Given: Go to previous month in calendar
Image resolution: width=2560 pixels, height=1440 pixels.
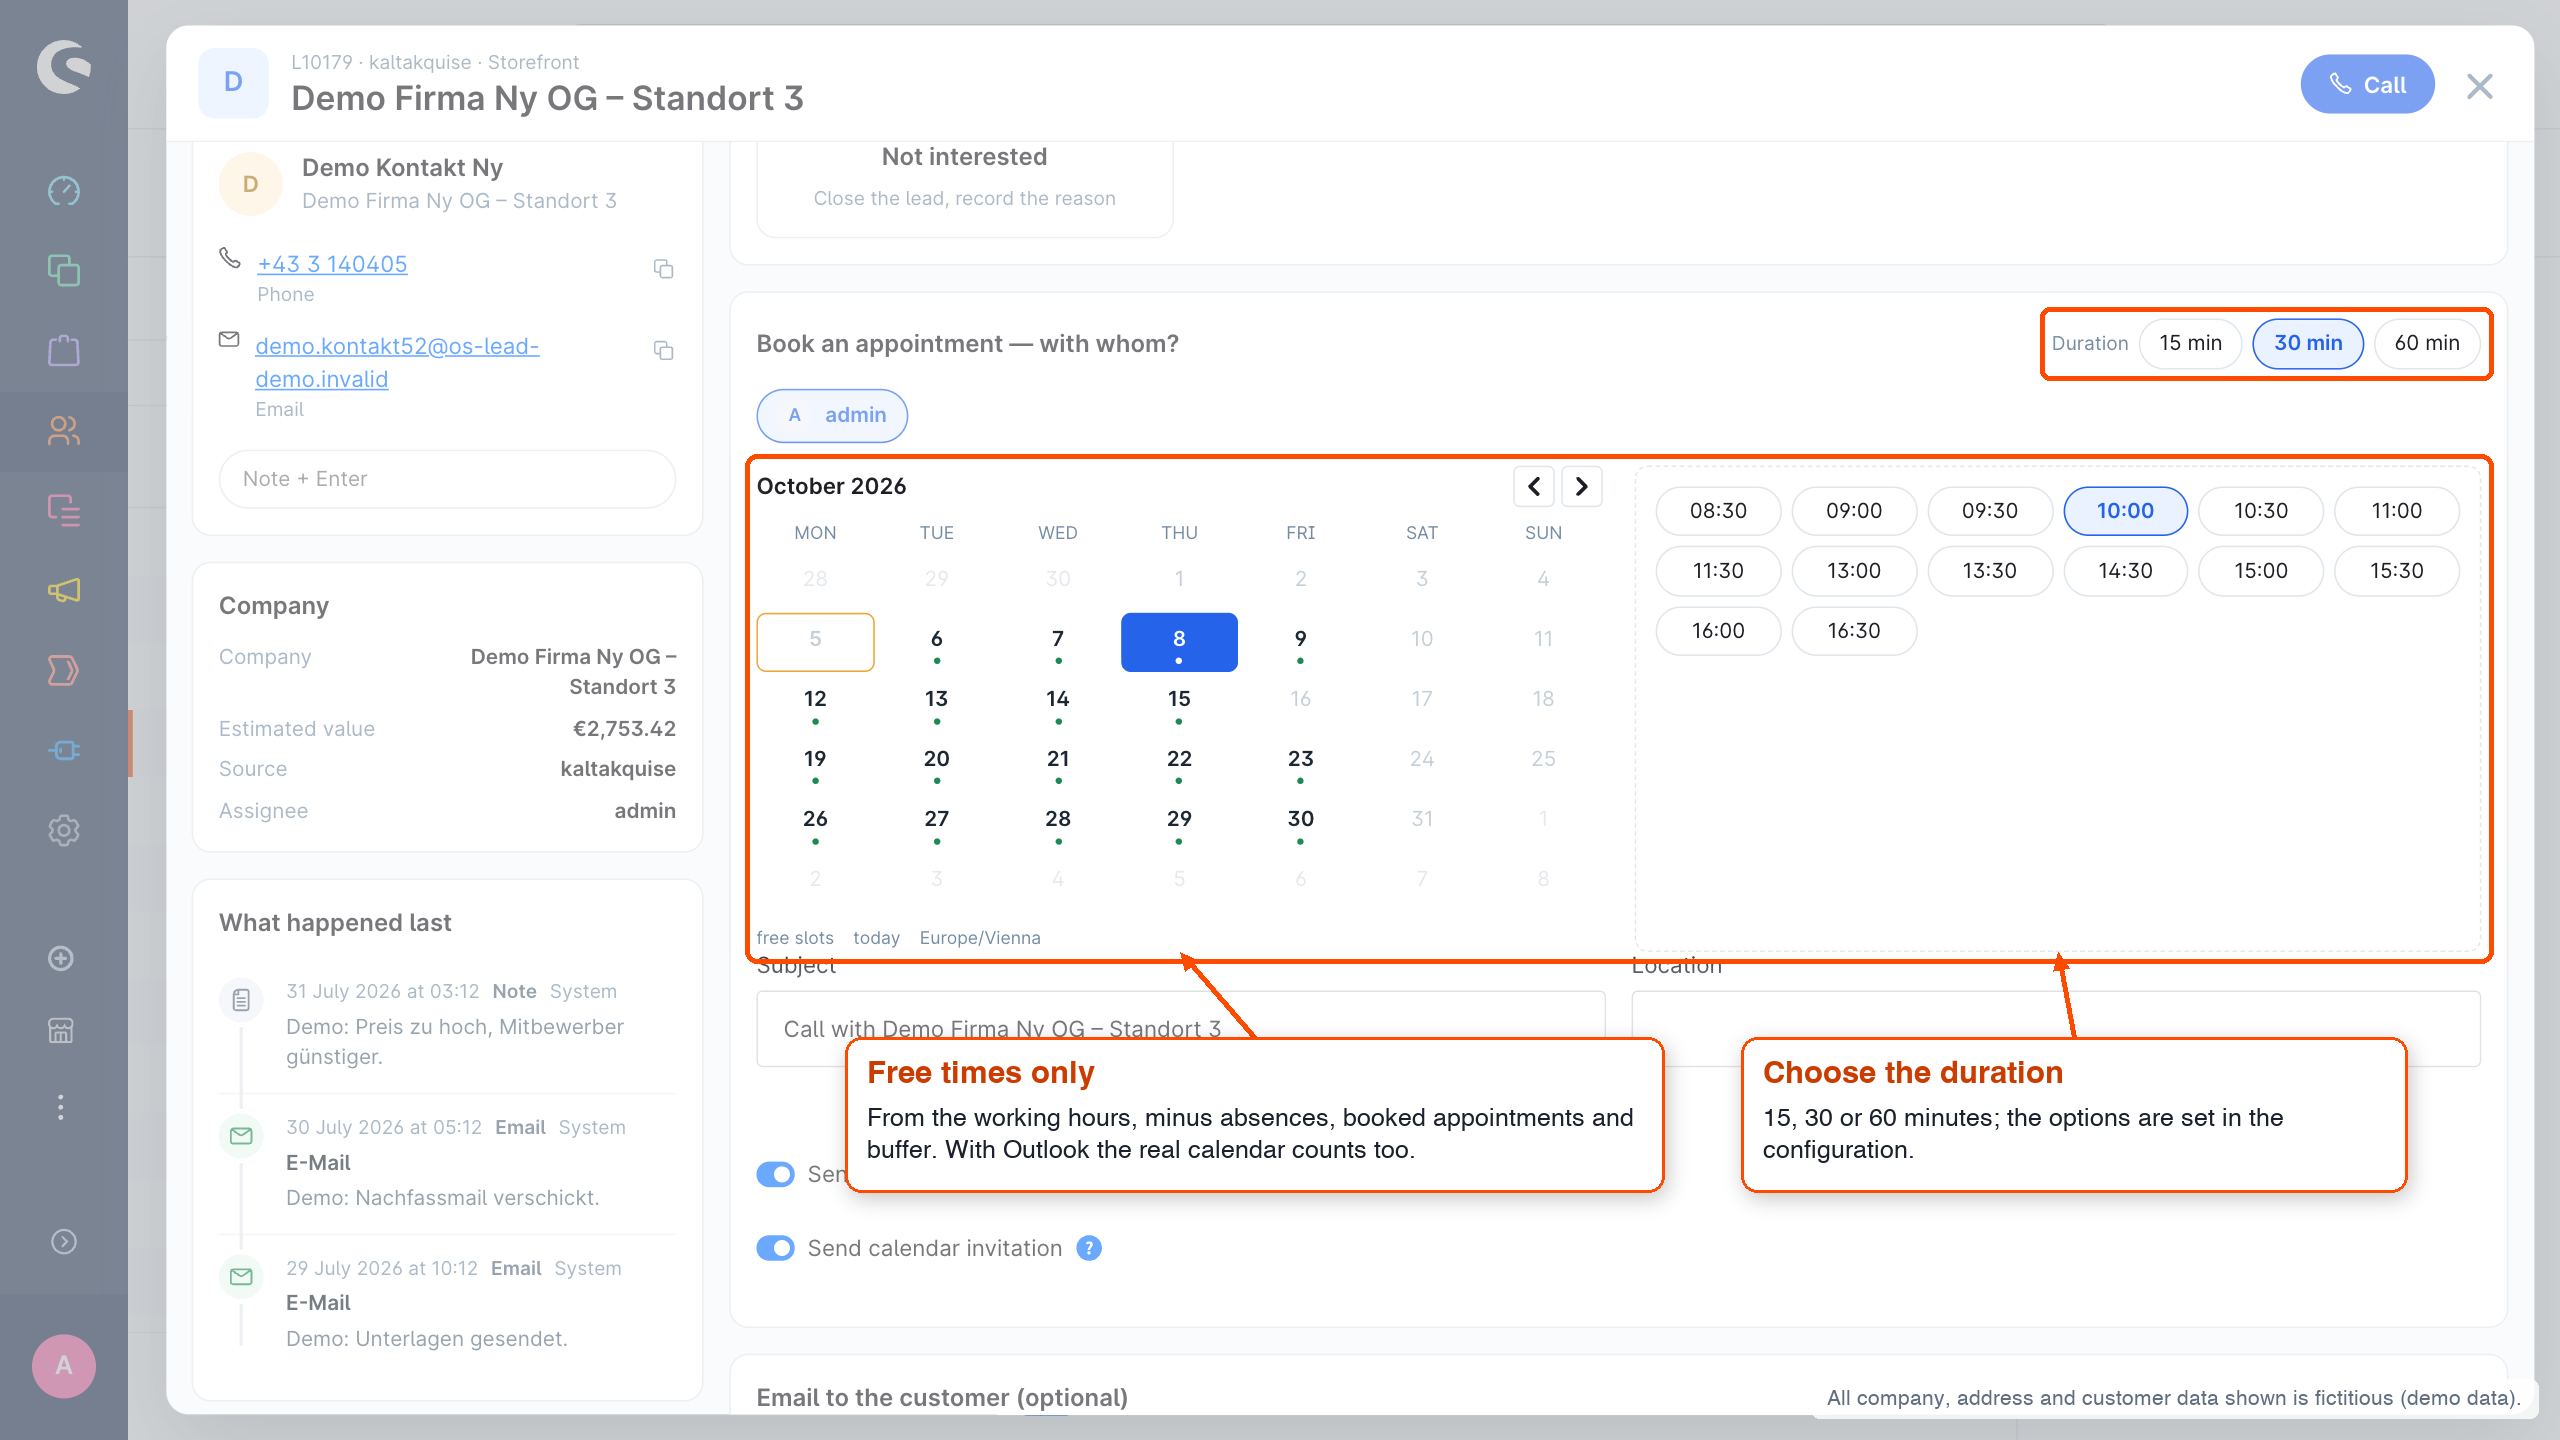Looking at the screenshot, I should (1534, 486).
